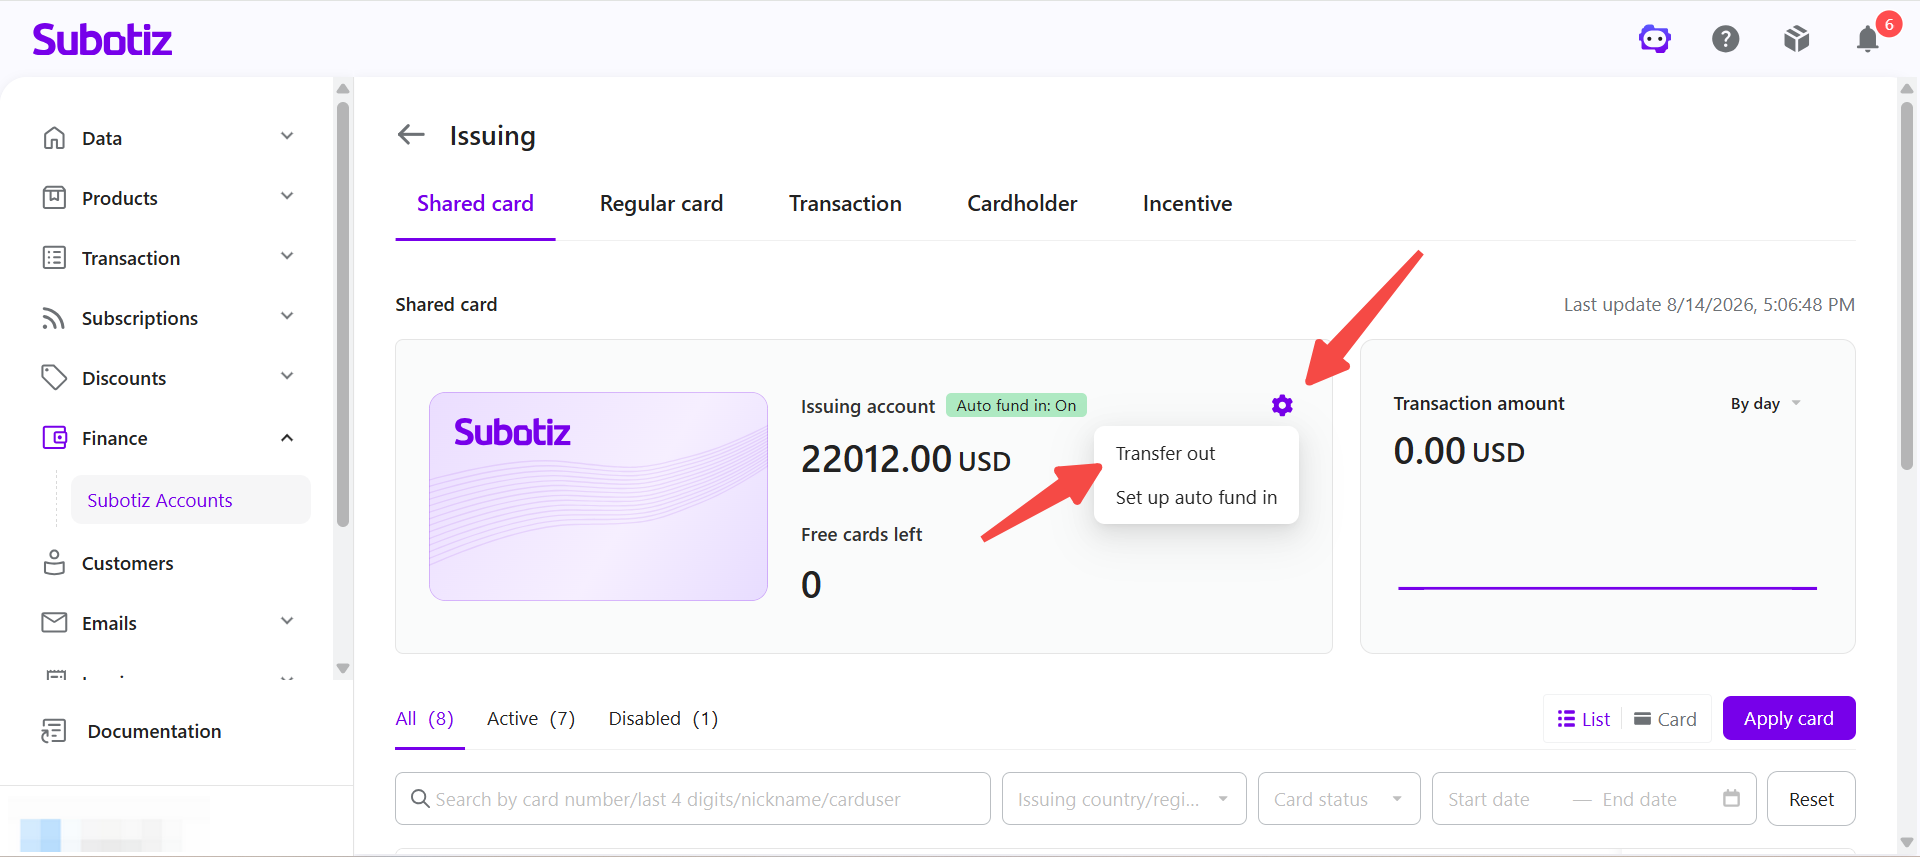Open the chatbot assistant icon

point(1655,39)
